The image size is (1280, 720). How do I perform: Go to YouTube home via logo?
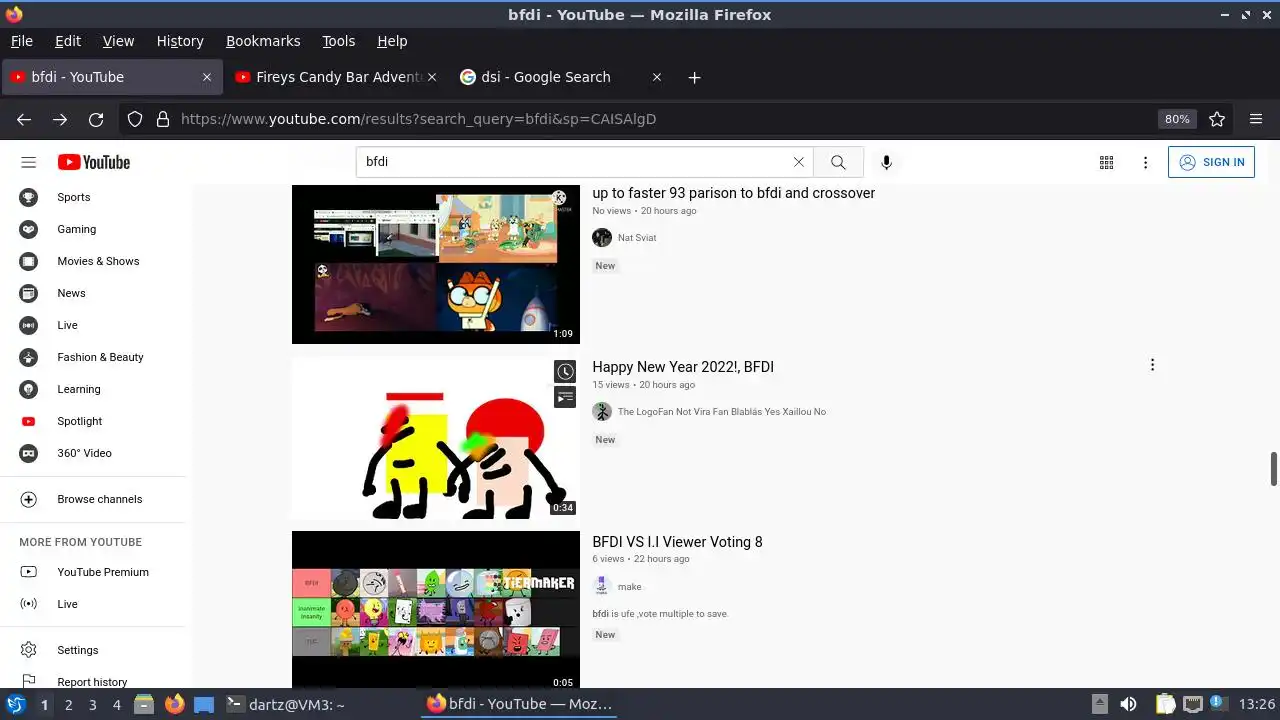(x=94, y=162)
